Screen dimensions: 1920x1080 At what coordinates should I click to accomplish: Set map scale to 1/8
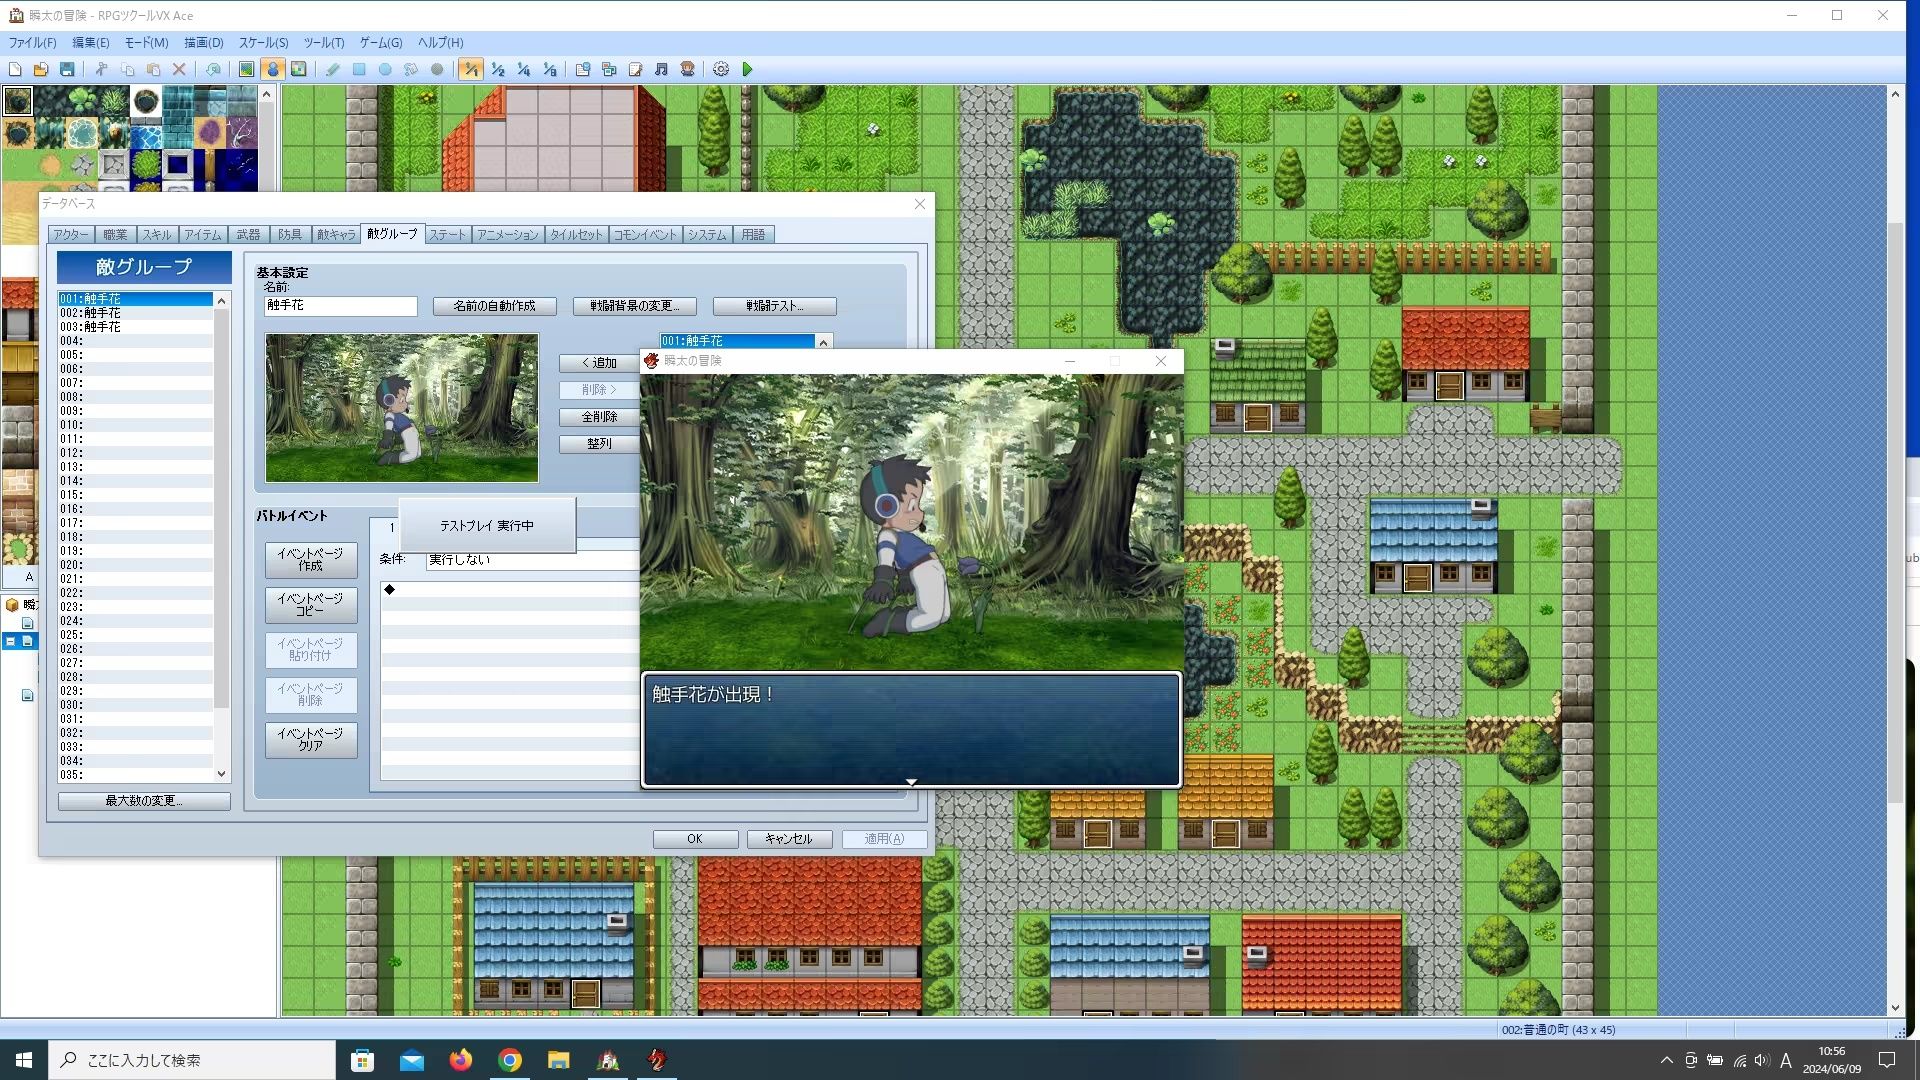coord(549,69)
